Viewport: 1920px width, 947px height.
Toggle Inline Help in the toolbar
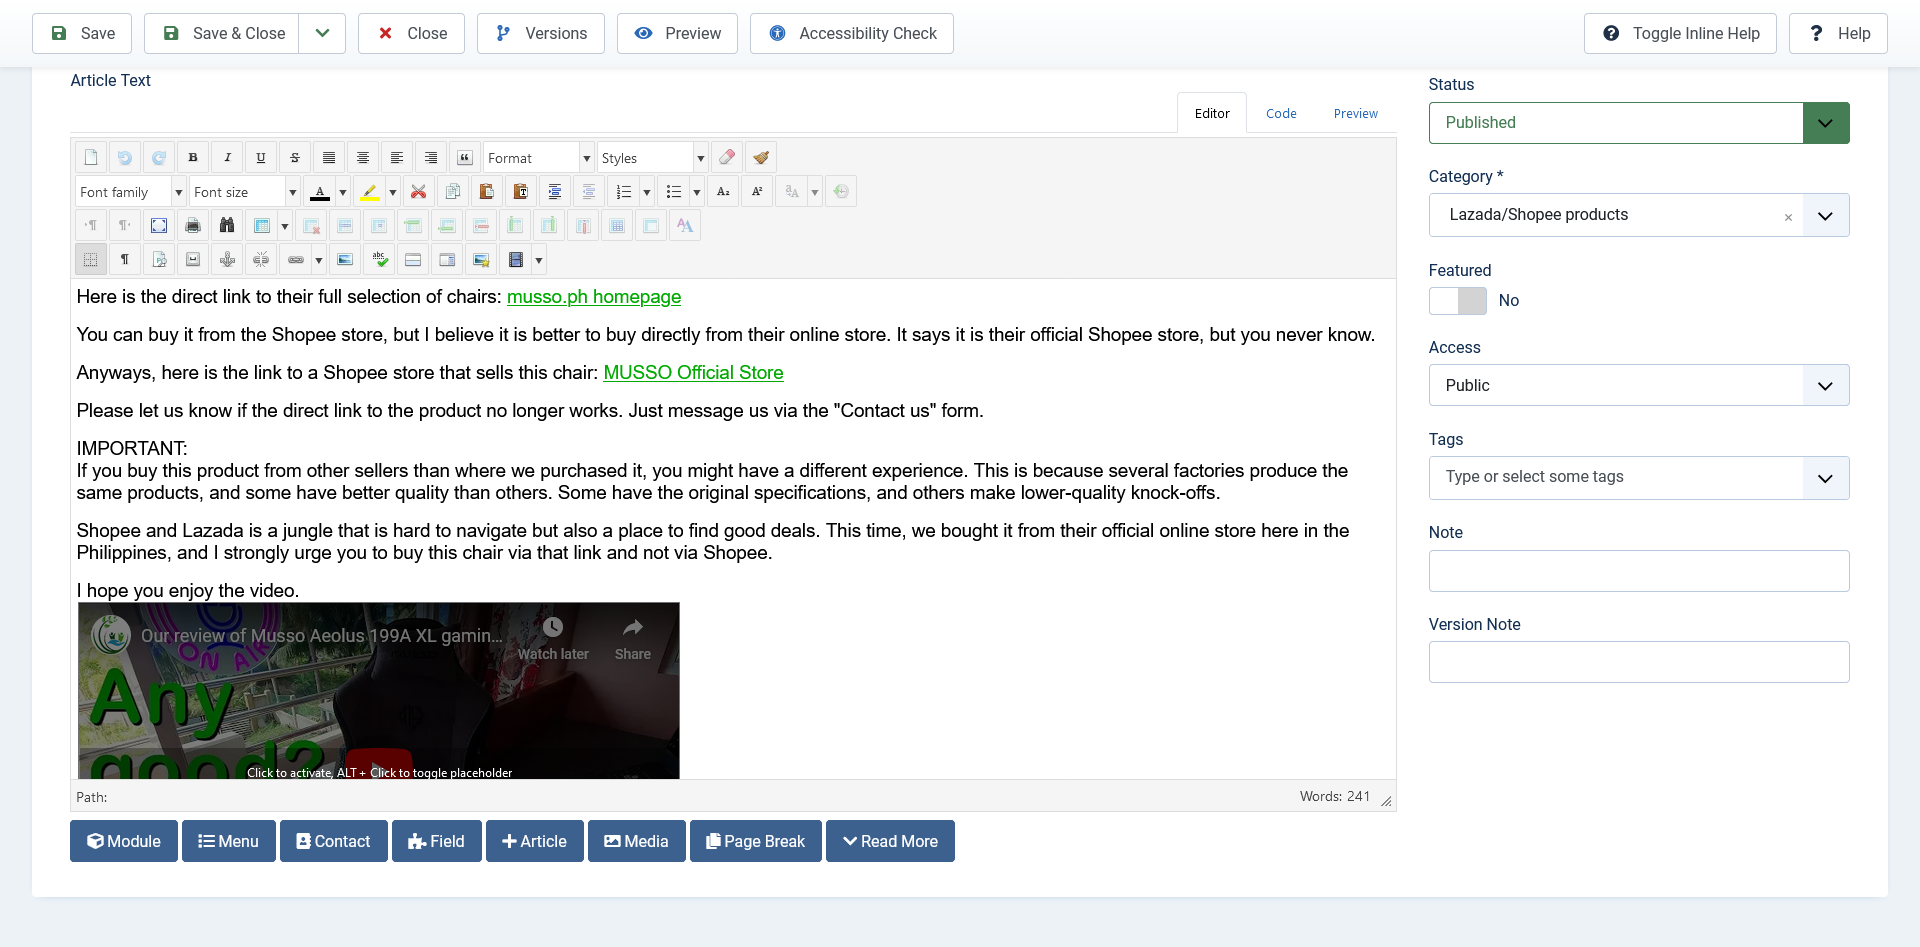click(1680, 33)
